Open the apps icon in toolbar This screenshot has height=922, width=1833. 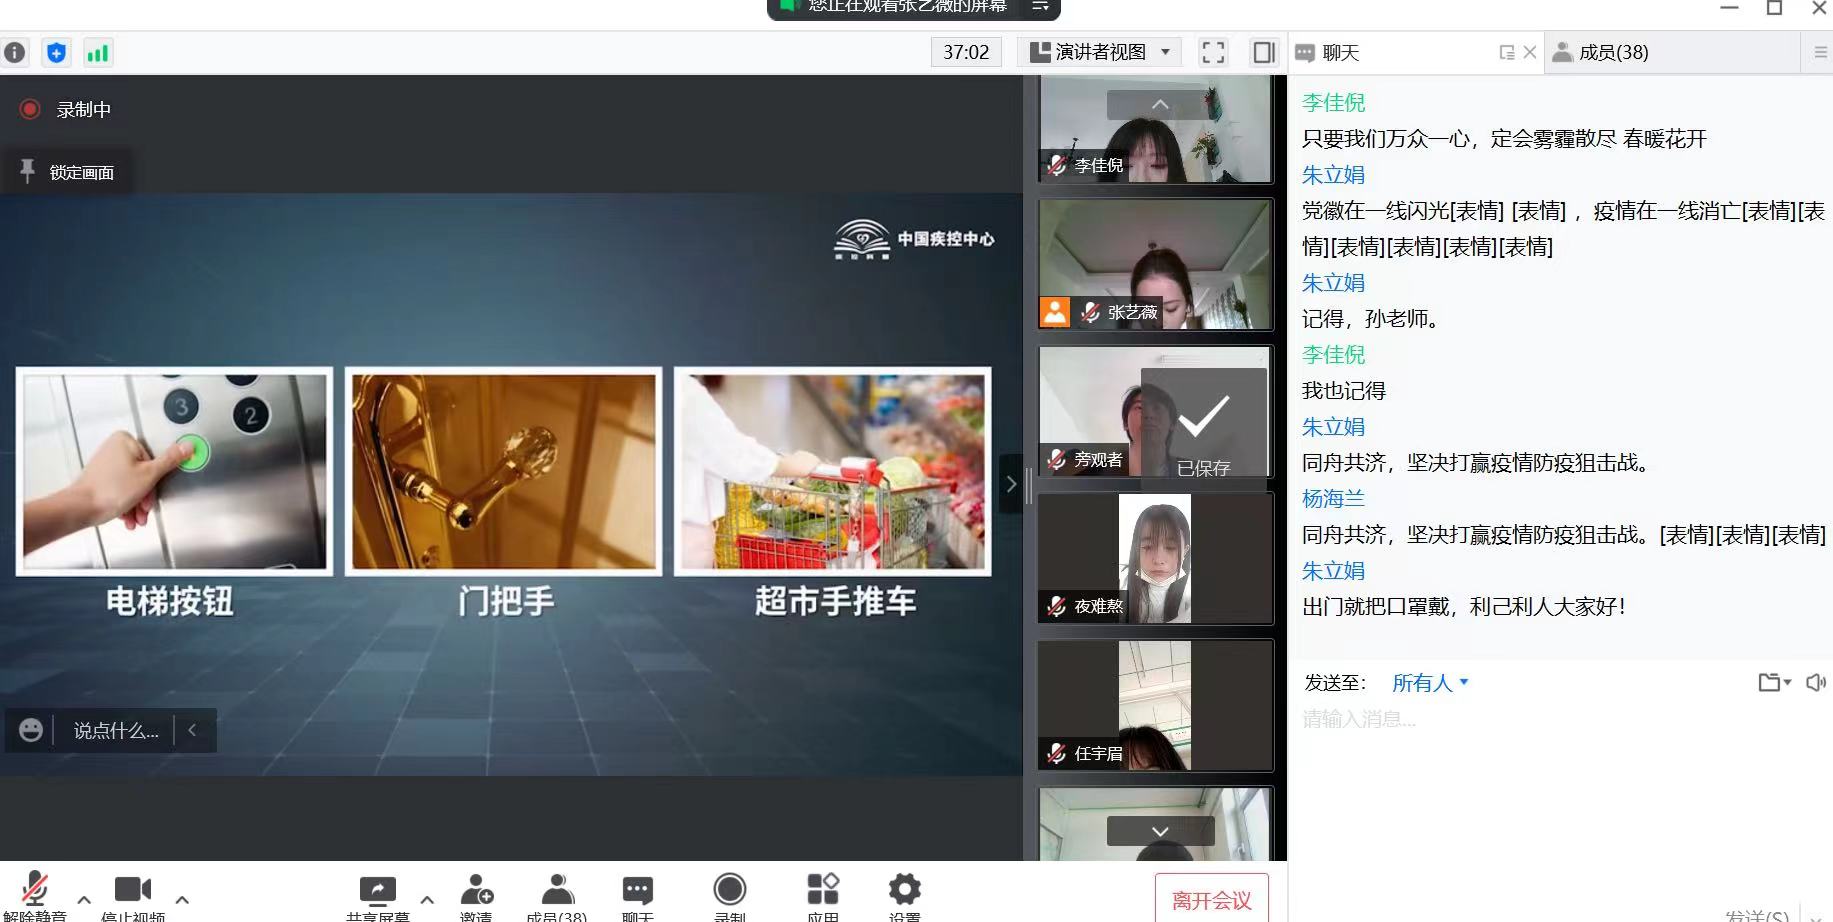coord(823,893)
